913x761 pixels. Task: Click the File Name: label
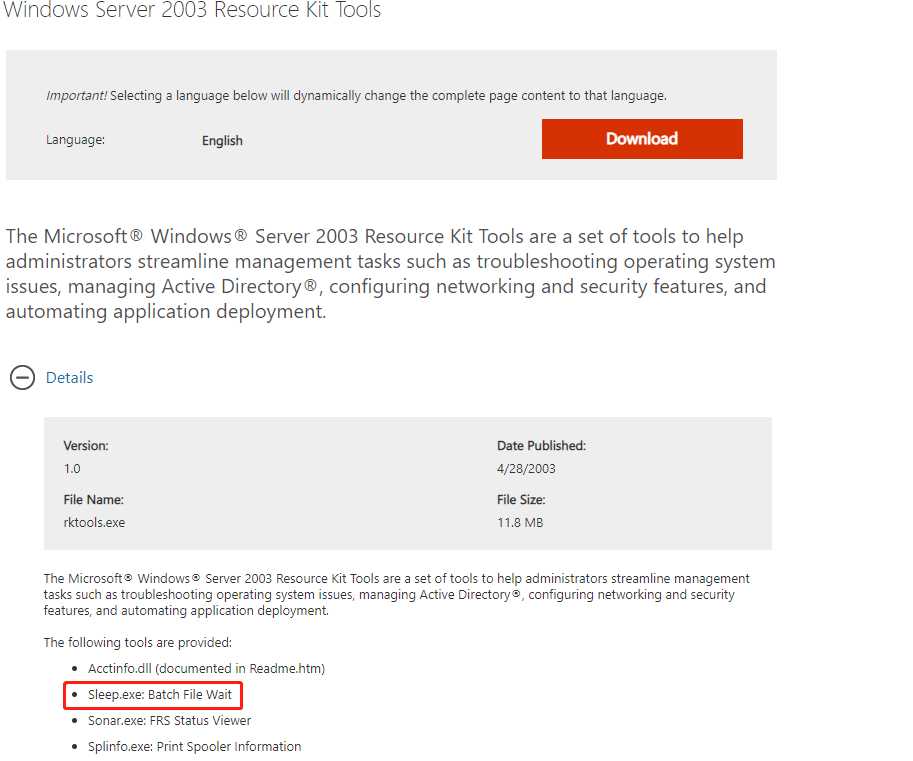(x=93, y=500)
